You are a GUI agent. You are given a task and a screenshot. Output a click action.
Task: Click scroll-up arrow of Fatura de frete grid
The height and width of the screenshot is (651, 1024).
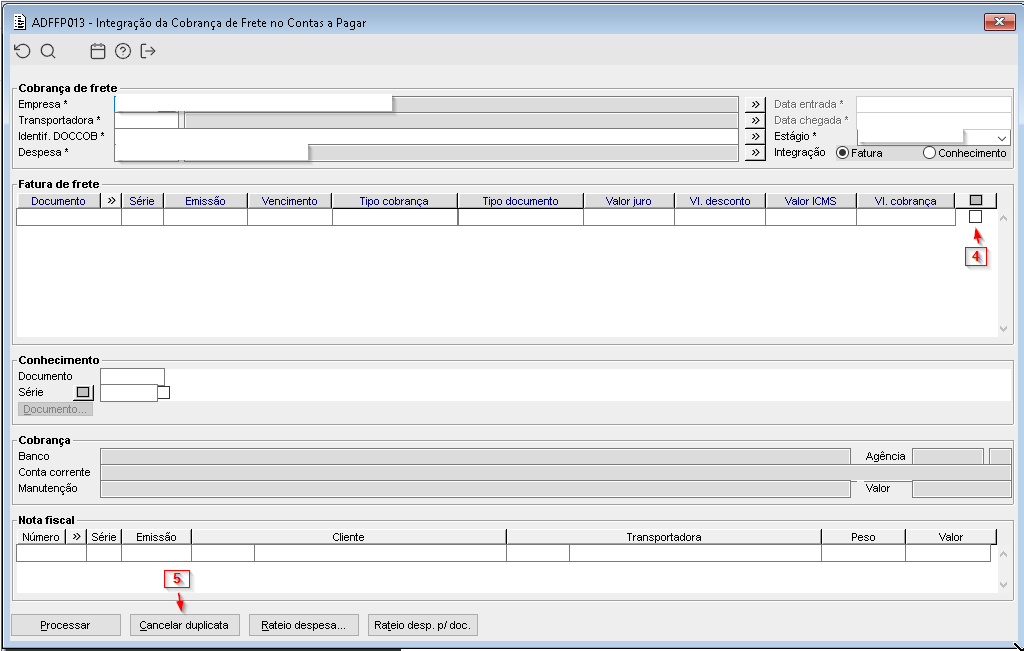[x=1004, y=218]
